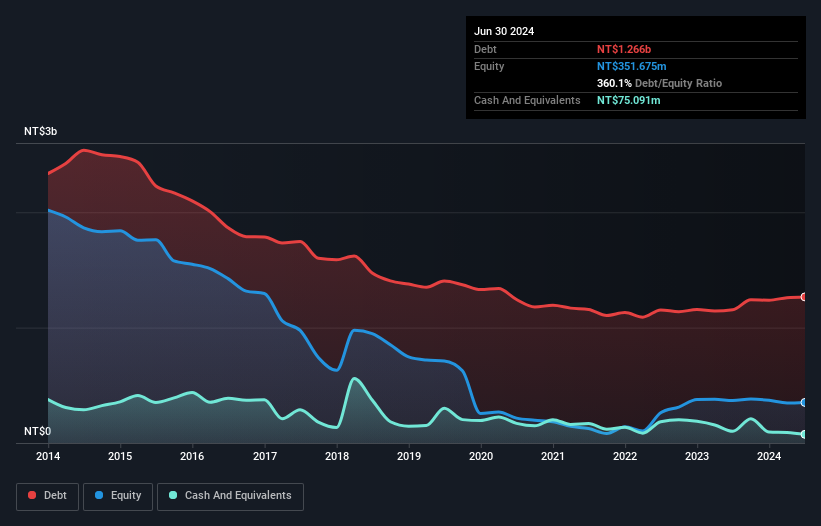Click the Equity row label in tooltip
Viewport: 821px width, 526px height.
(x=489, y=66)
